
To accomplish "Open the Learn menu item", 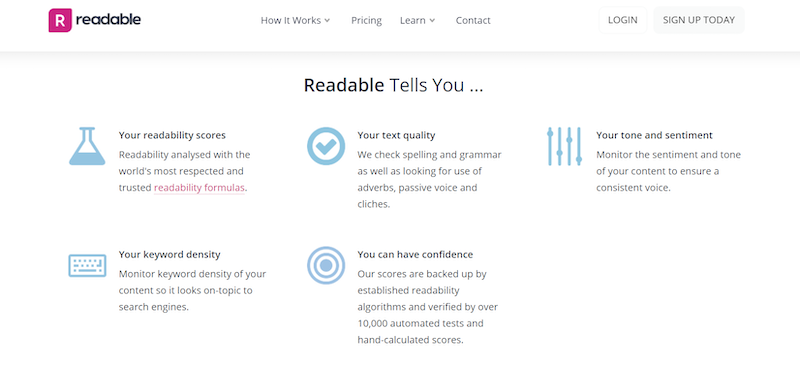I will click(413, 20).
